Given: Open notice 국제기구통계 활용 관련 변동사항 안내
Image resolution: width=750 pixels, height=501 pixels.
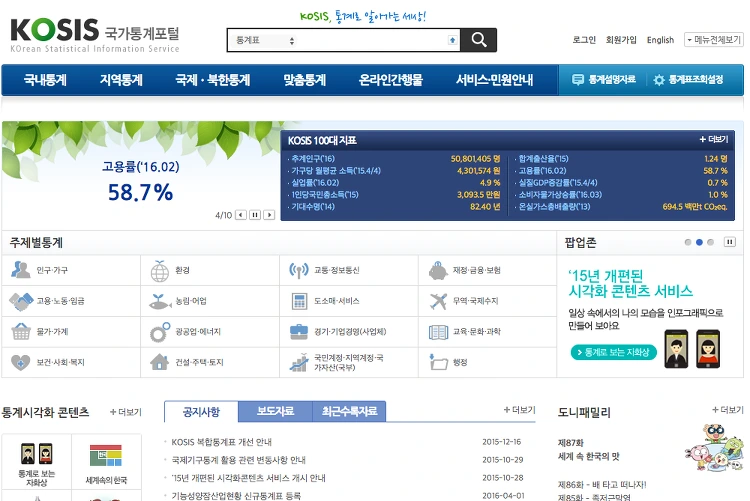Looking at the screenshot, I should pos(238,460).
